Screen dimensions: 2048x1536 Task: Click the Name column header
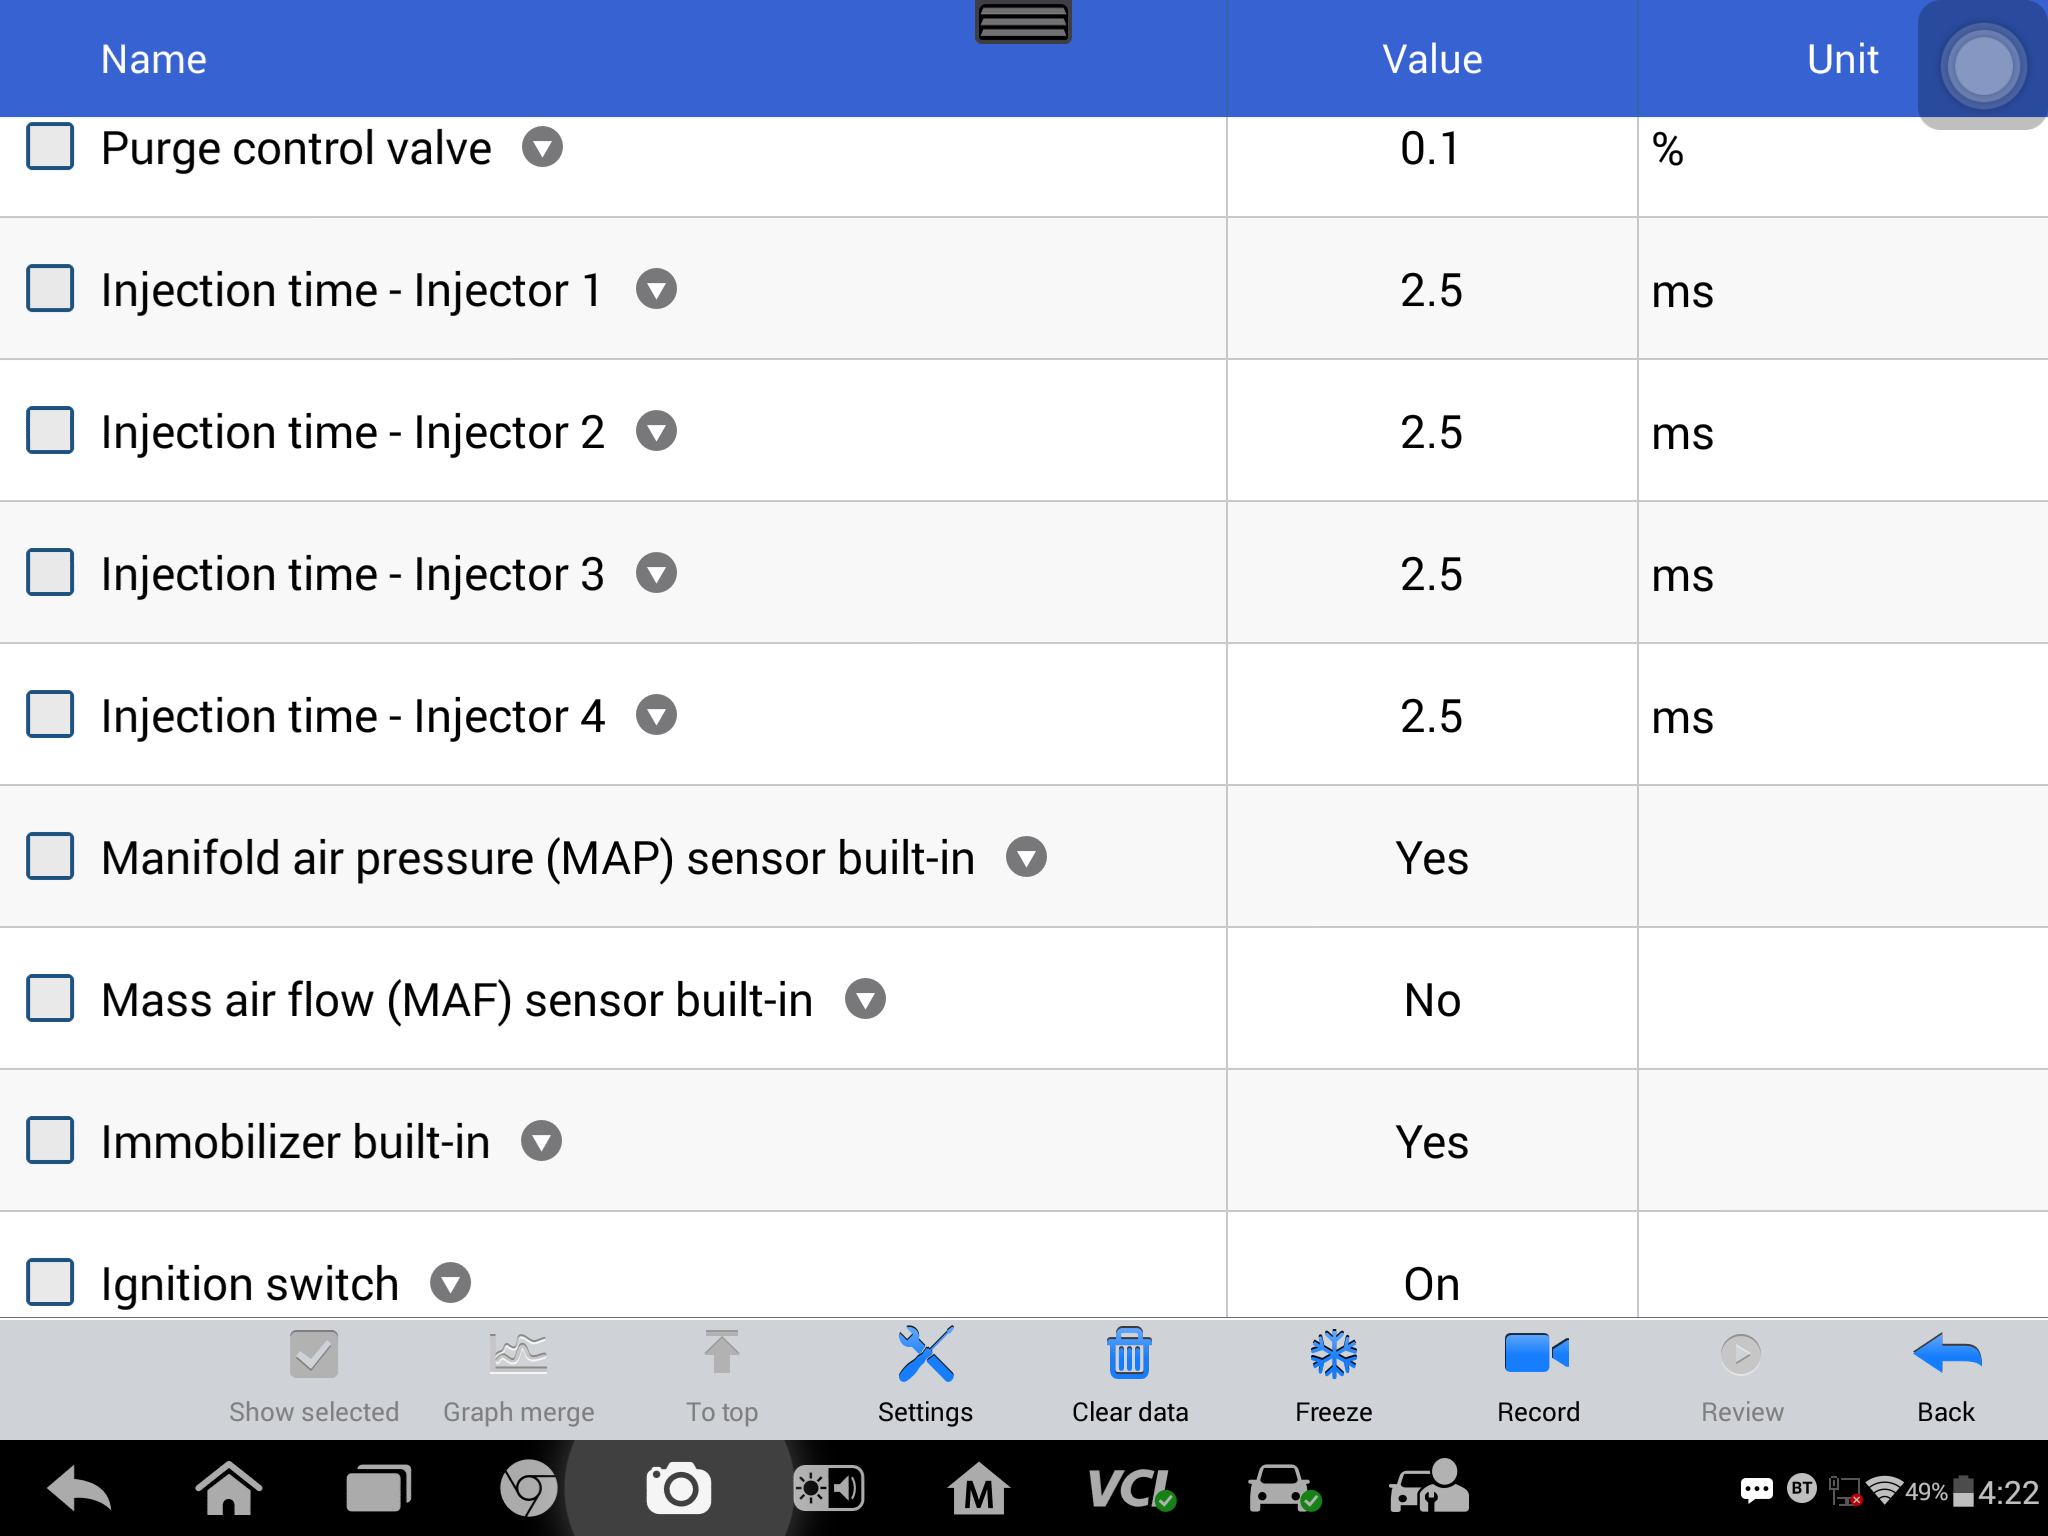tap(154, 59)
